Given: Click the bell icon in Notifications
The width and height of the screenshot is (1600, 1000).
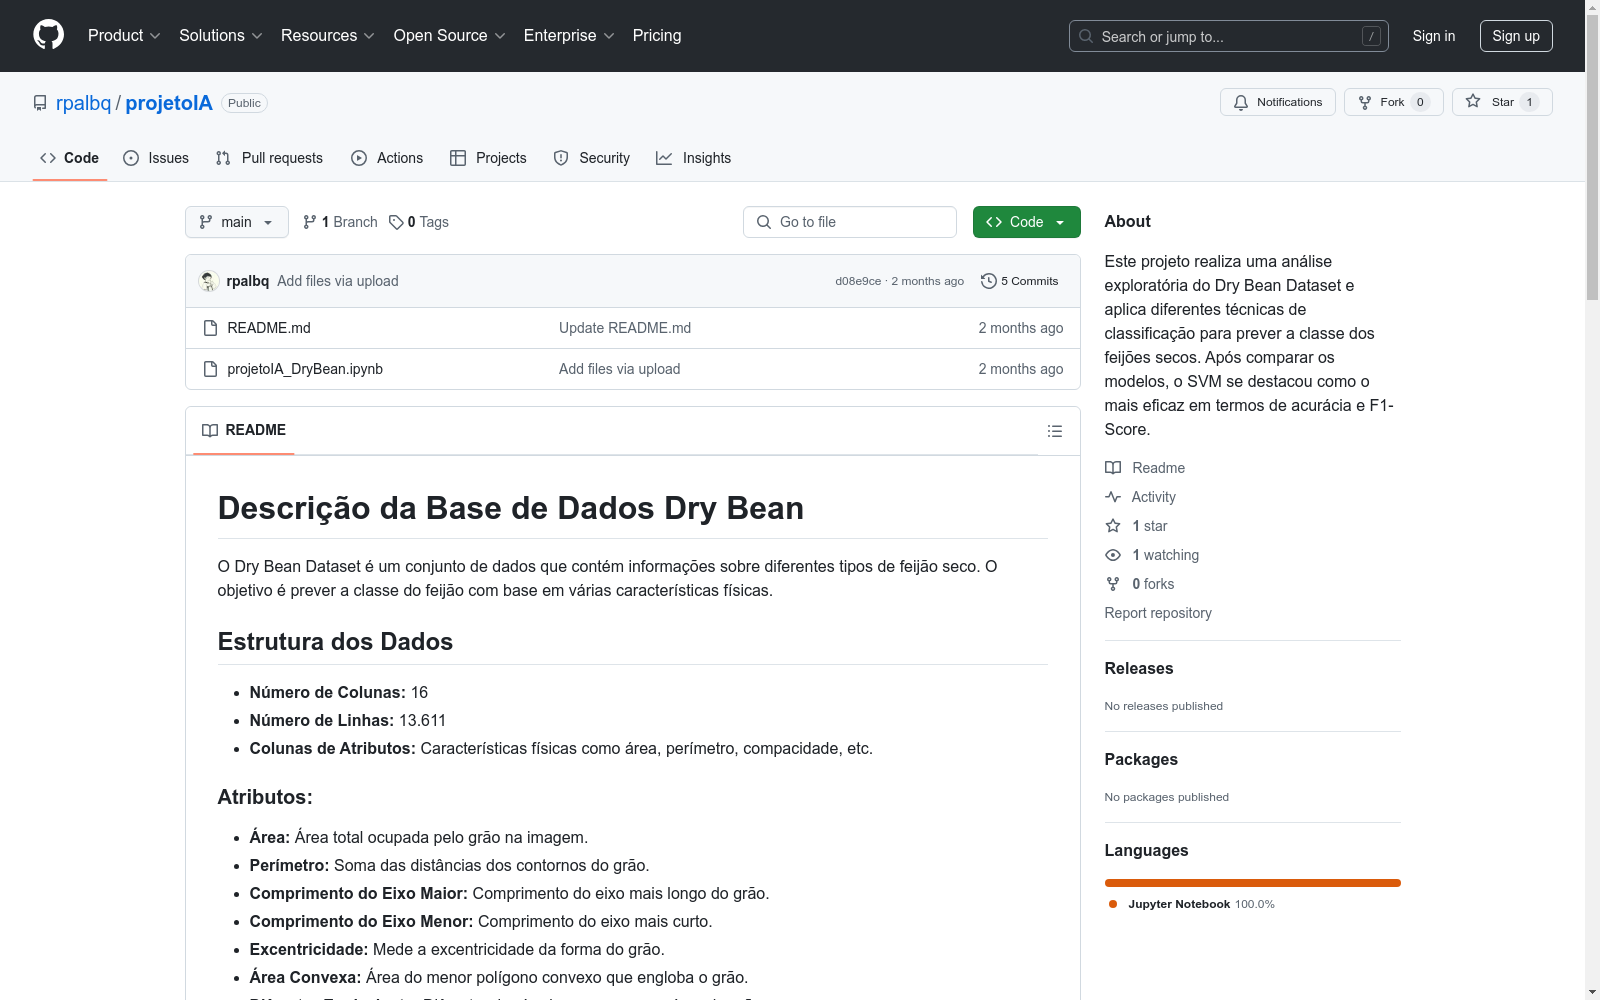Looking at the screenshot, I should click(x=1241, y=102).
